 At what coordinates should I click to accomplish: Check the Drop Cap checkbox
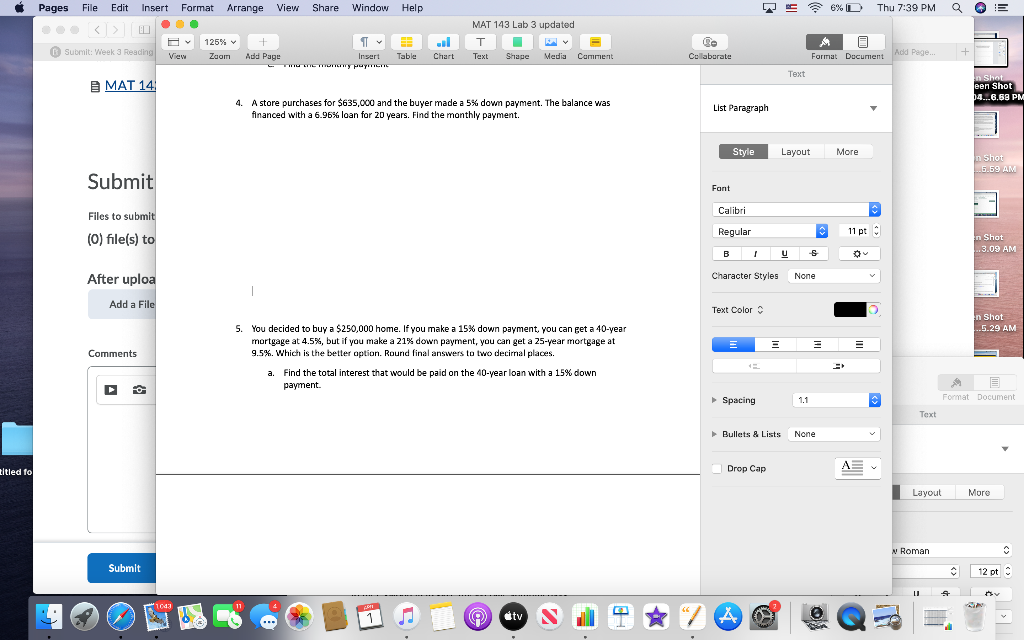pos(716,468)
